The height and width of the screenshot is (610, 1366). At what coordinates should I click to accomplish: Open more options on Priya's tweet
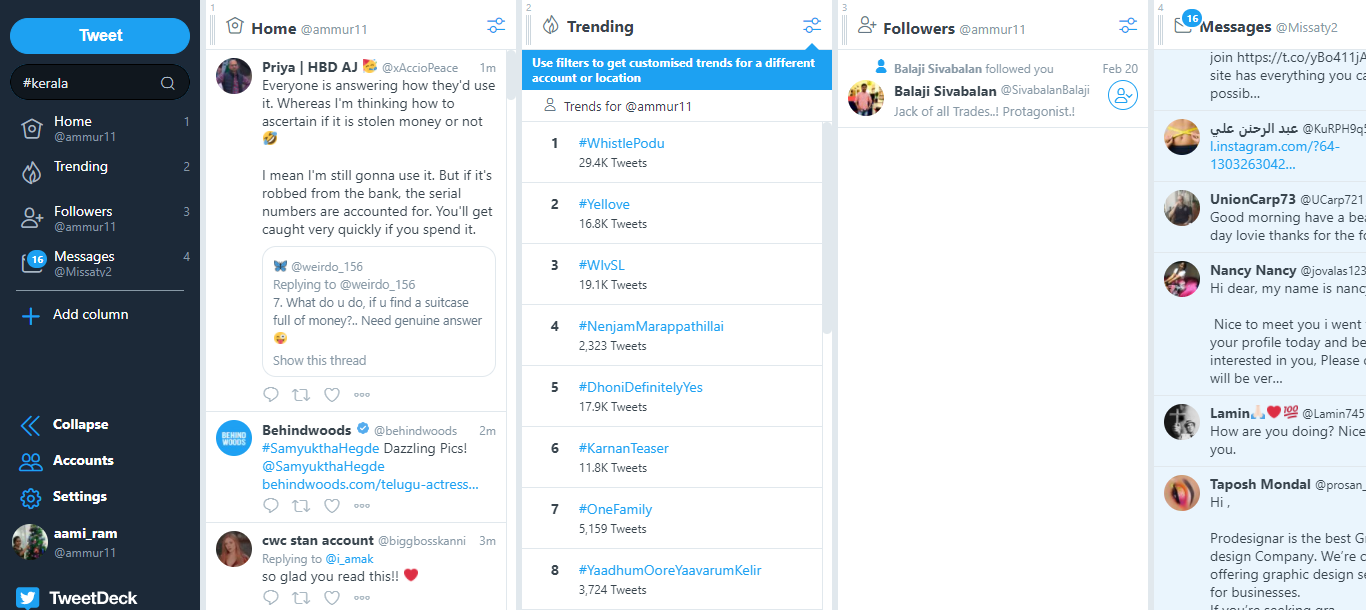click(x=362, y=395)
